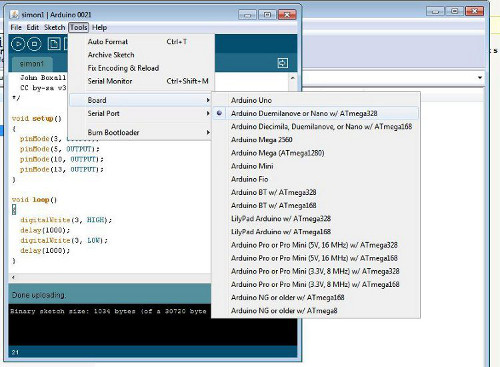This screenshot has height=367, width=500.
Task: Choose Pro Mini (3.3V, 8 MHz) w/ ATmega328
Action: tap(316, 271)
